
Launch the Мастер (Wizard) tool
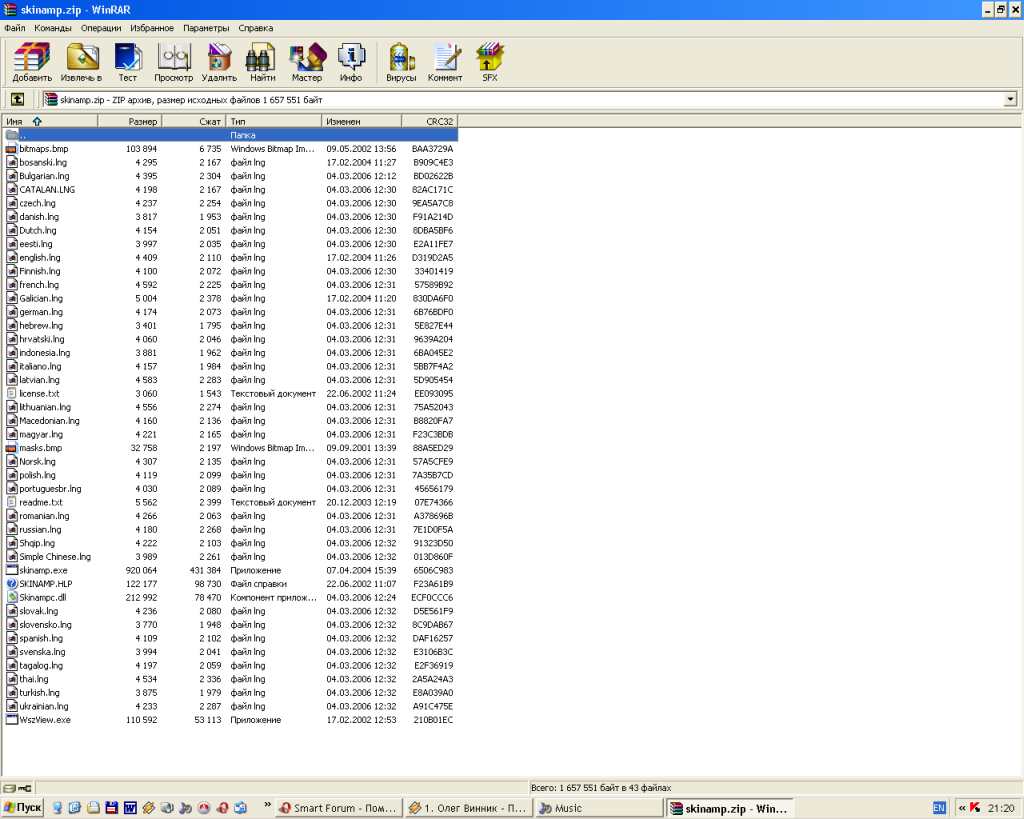coord(307,62)
